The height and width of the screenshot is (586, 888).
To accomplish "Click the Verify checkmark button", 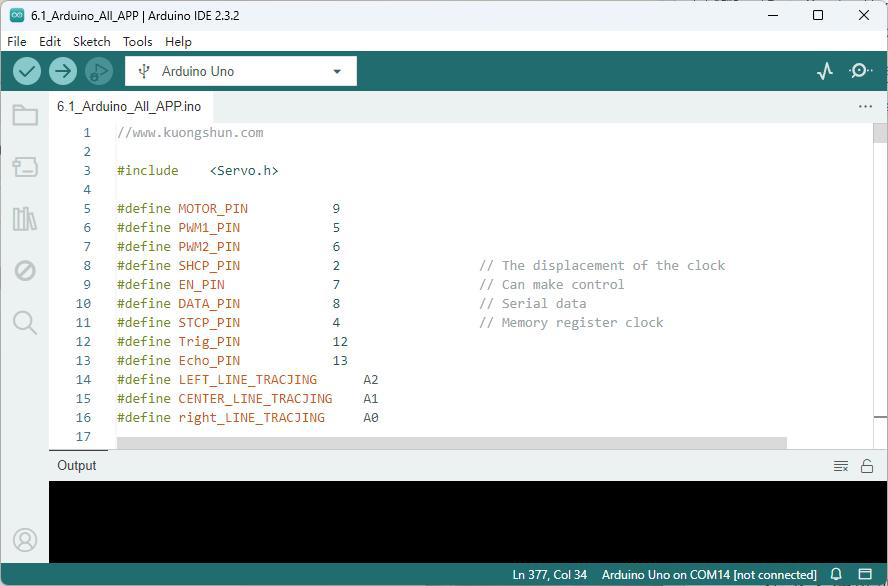I will click(x=27, y=71).
